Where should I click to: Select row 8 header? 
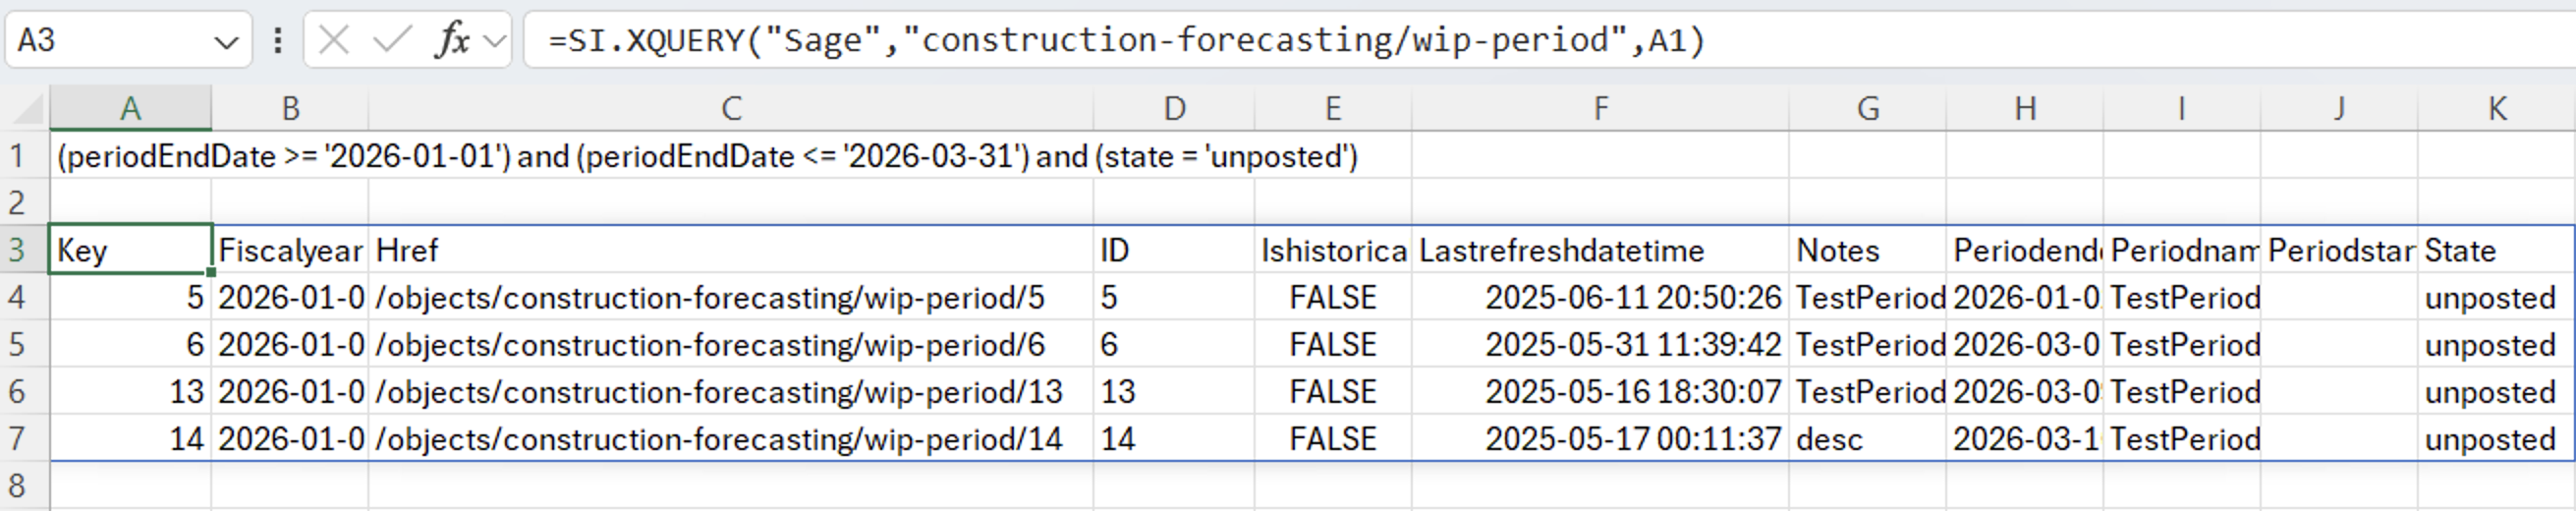click(x=19, y=485)
